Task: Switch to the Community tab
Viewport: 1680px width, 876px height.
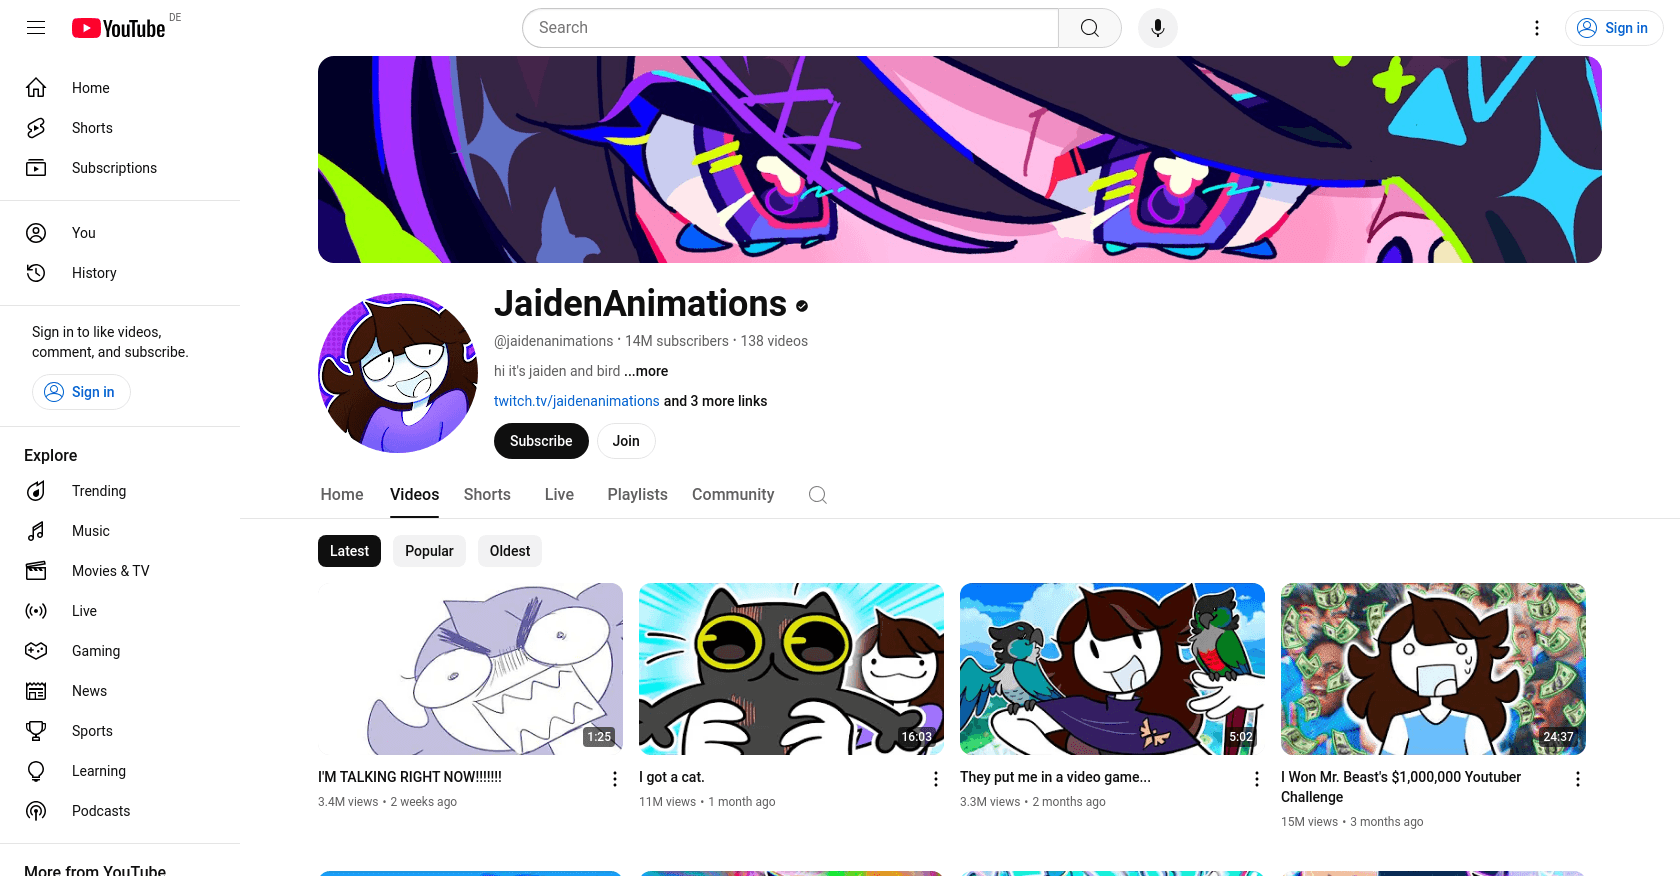Action: [733, 495]
